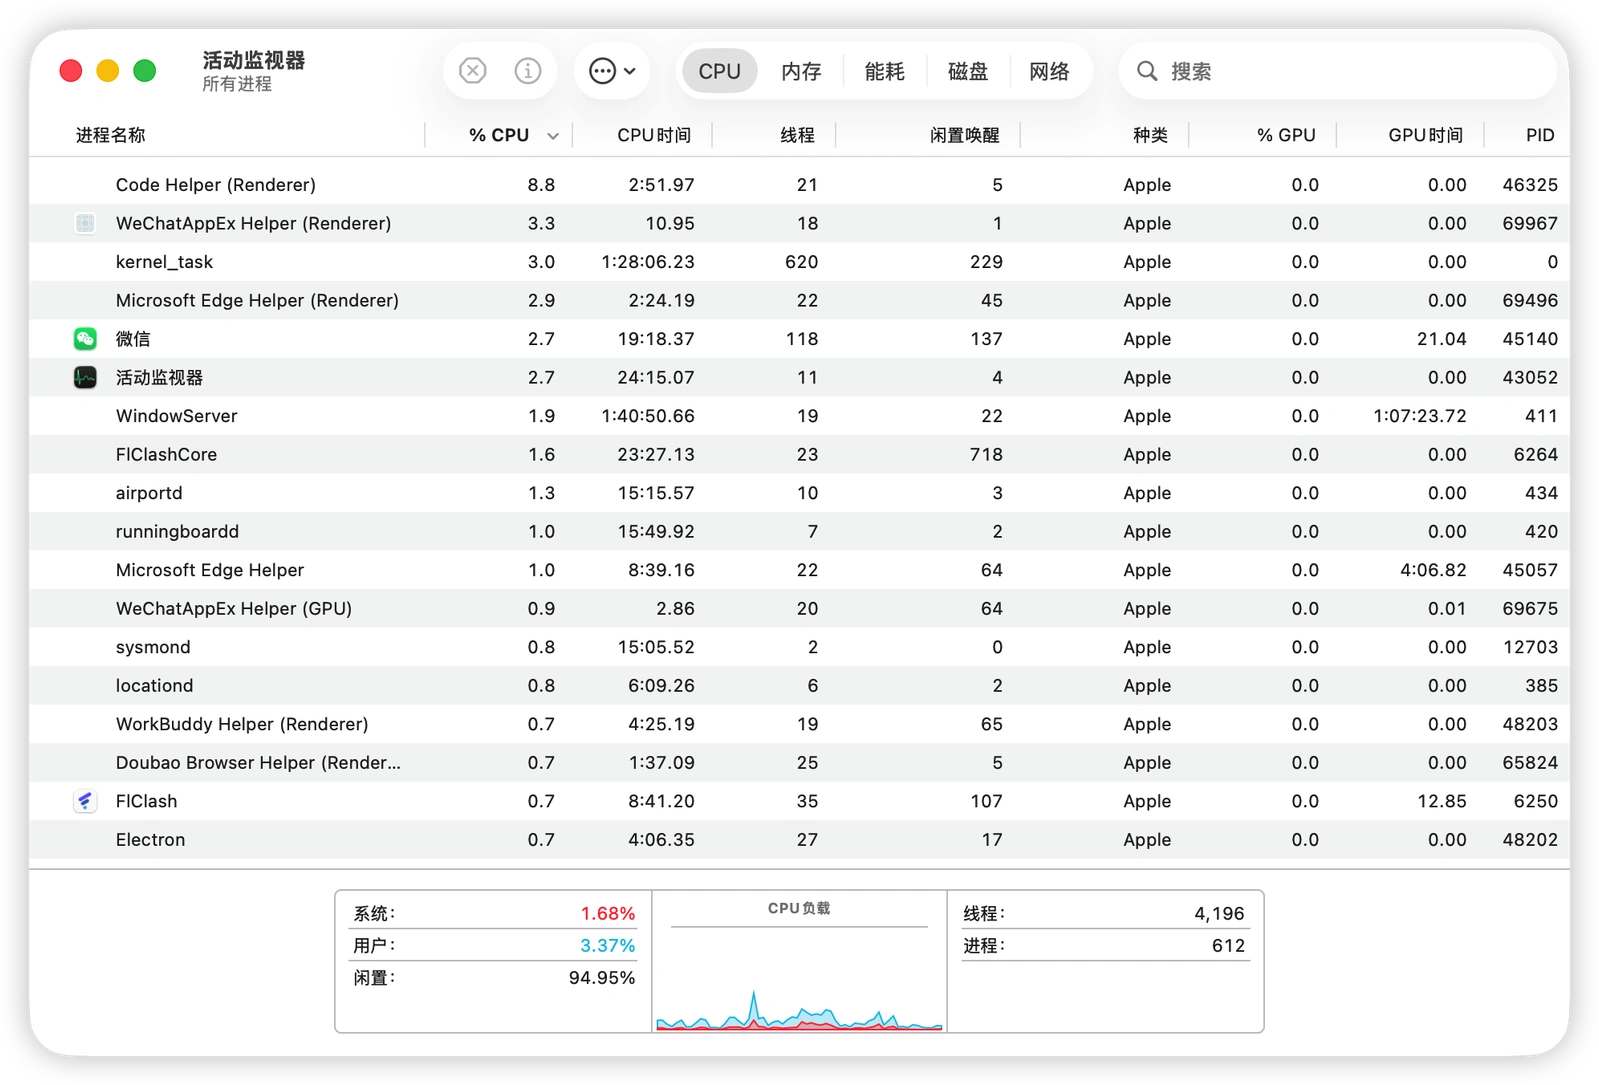Switch to the 内存 tab
The image size is (1599, 1085).
801,71
